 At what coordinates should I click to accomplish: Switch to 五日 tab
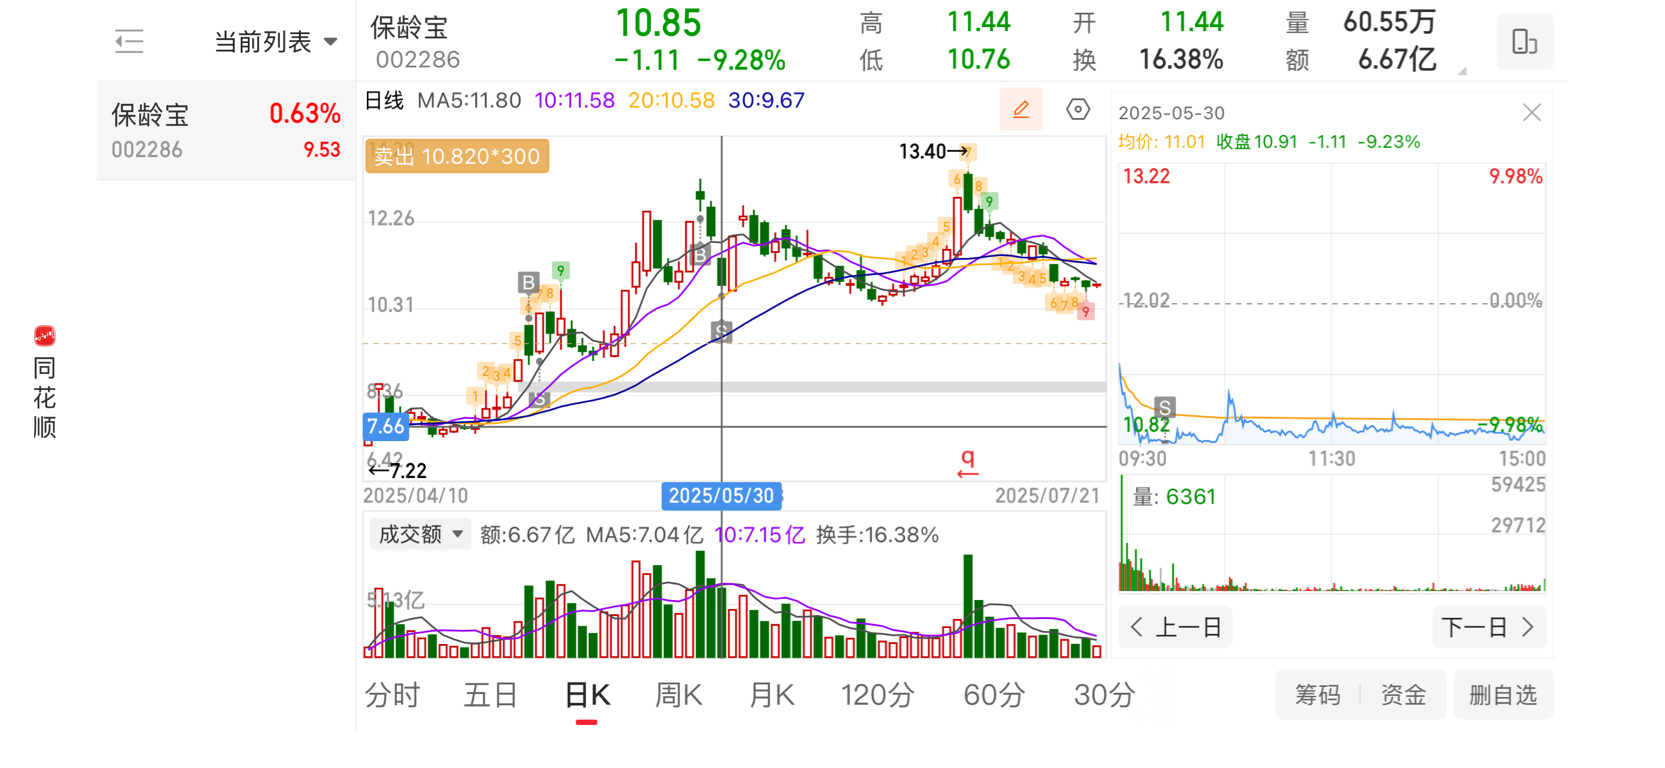(490, 695)
